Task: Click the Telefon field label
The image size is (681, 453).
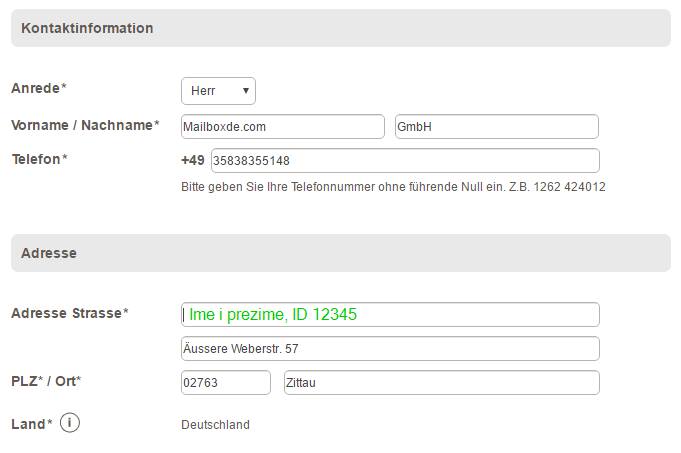Action: tap(39, 159)
